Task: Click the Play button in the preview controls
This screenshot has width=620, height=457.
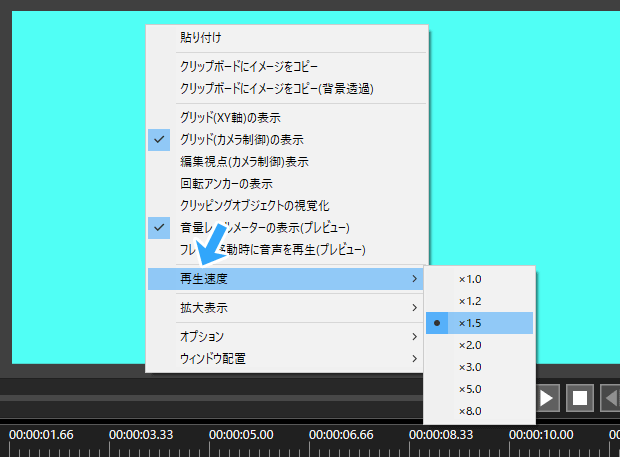Action: tap(548, 398)
